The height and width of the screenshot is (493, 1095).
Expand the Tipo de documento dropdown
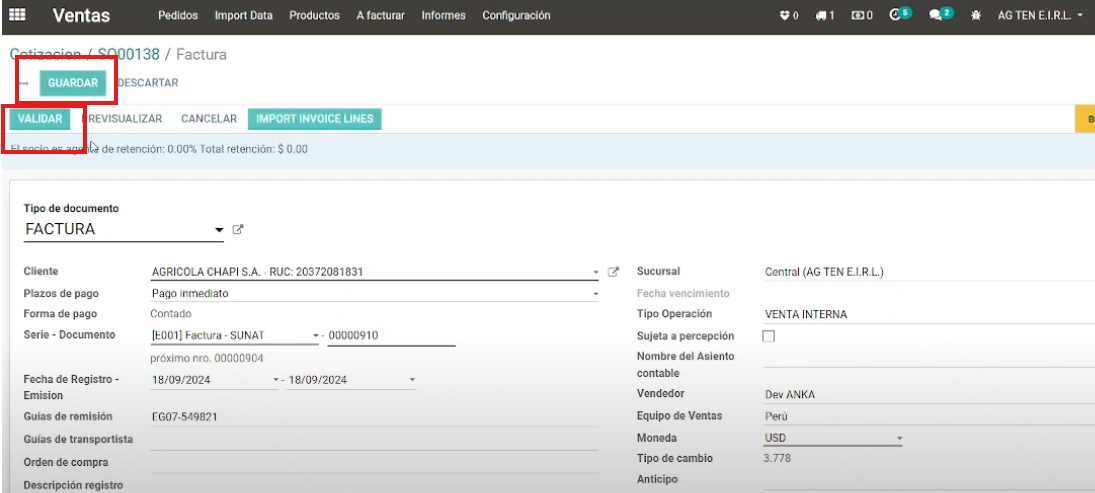[219, 230]
